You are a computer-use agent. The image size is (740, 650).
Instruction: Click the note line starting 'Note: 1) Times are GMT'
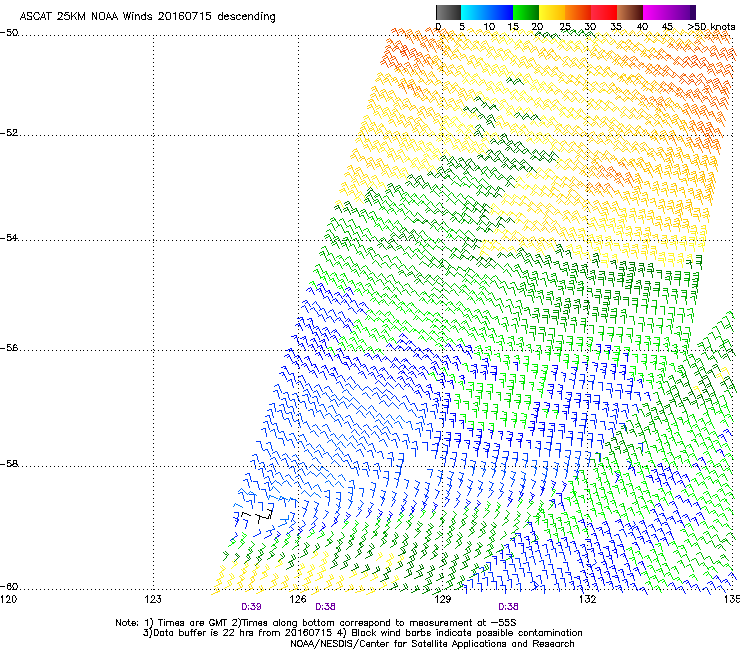coord(316,623)
